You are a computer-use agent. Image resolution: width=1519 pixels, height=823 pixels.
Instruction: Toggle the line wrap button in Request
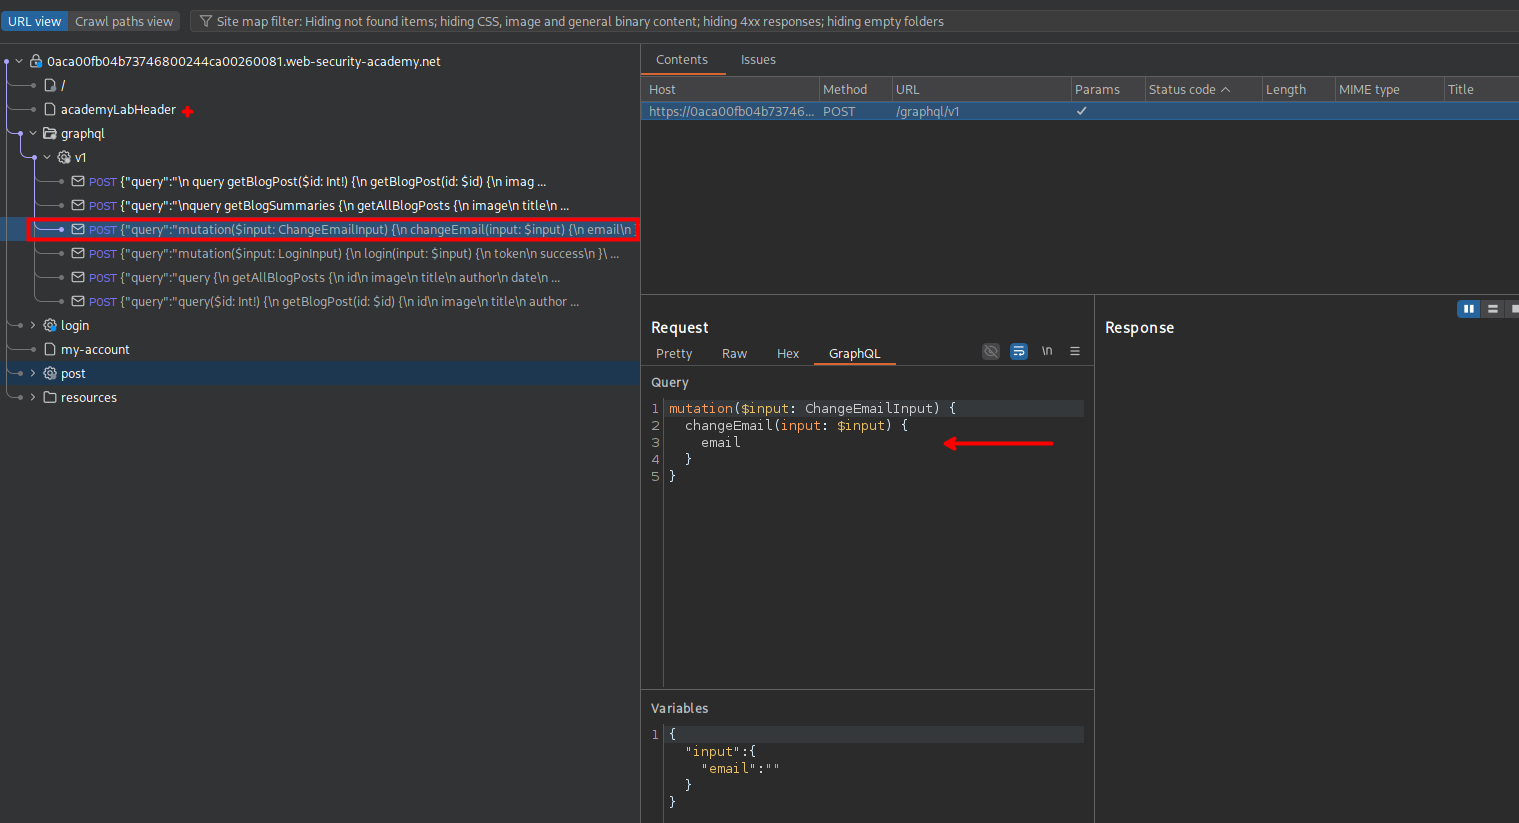pos(1018,351)
